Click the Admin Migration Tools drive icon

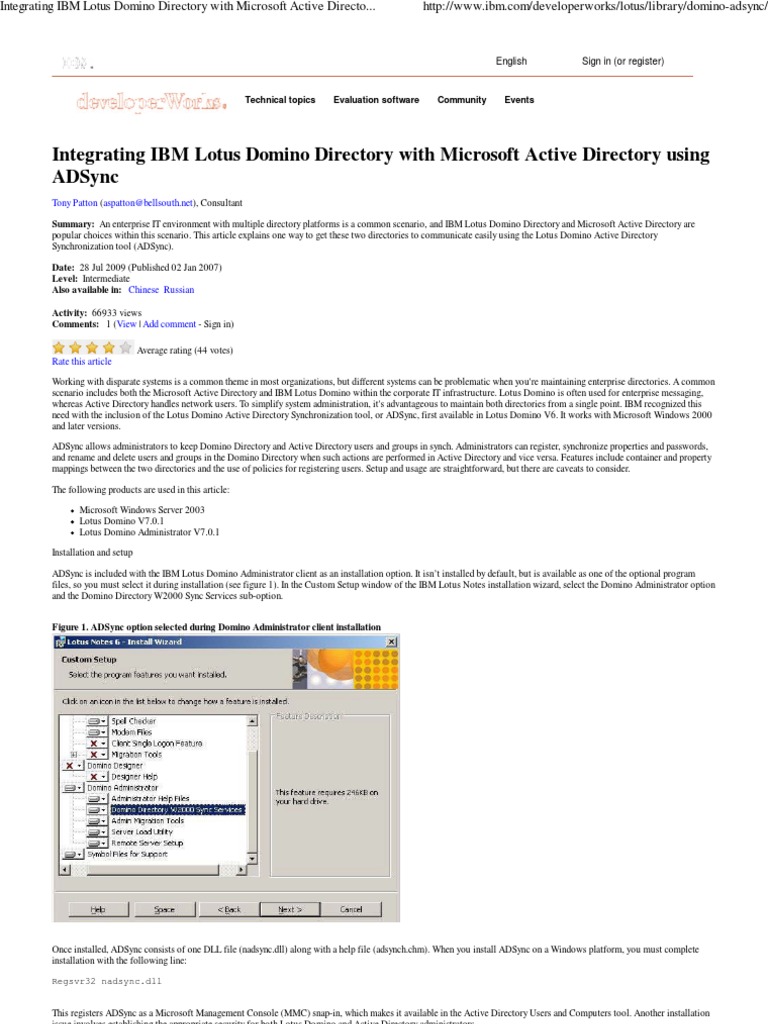97,821
